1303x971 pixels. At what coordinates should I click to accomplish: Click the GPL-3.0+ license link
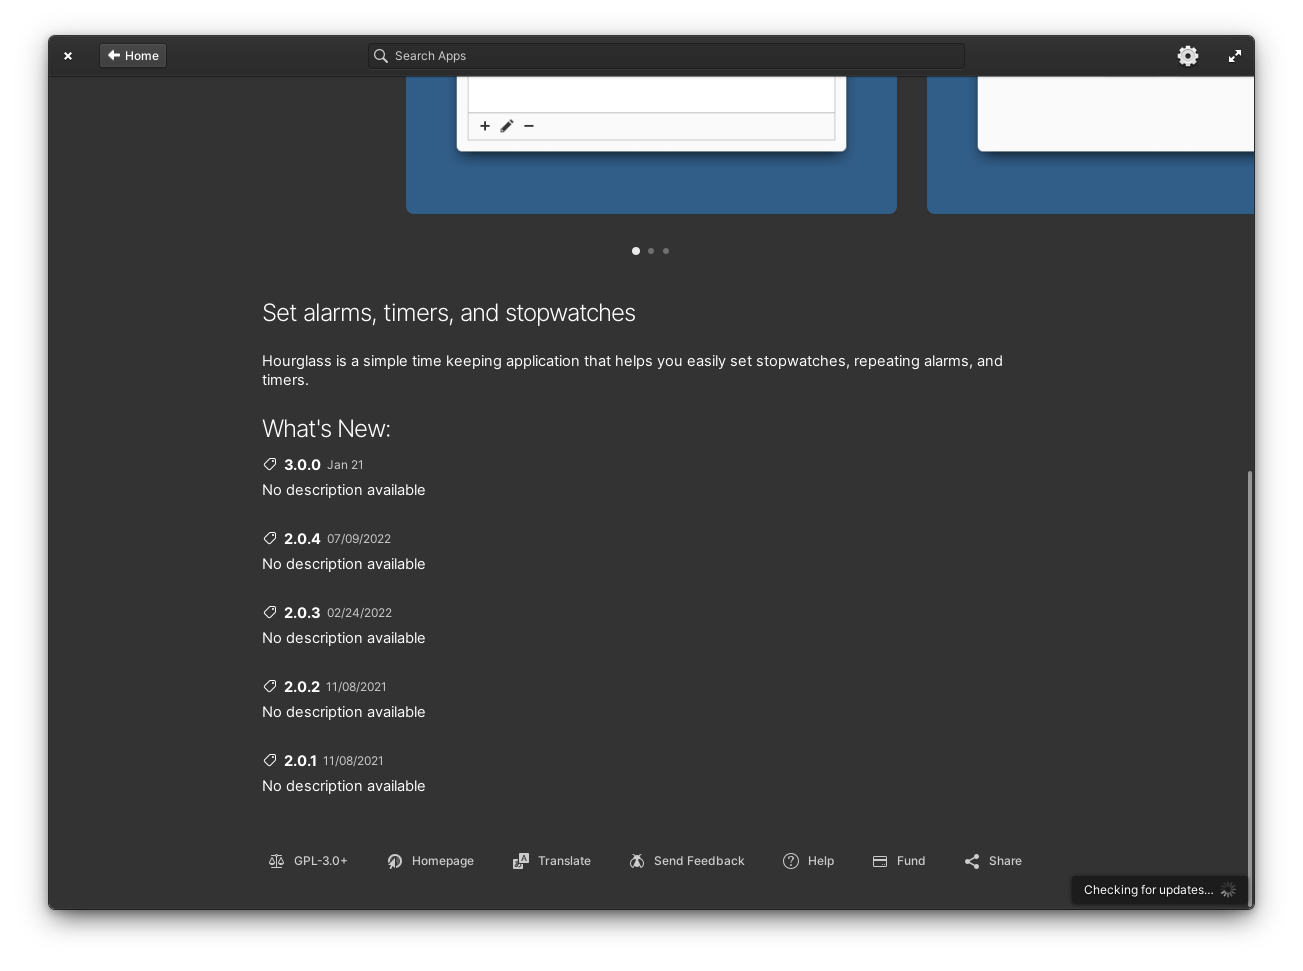click(308, 861)
